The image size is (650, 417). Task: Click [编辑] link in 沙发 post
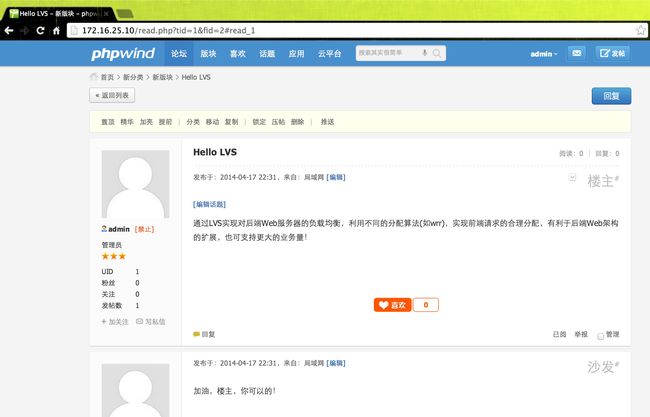coord(336,363)
